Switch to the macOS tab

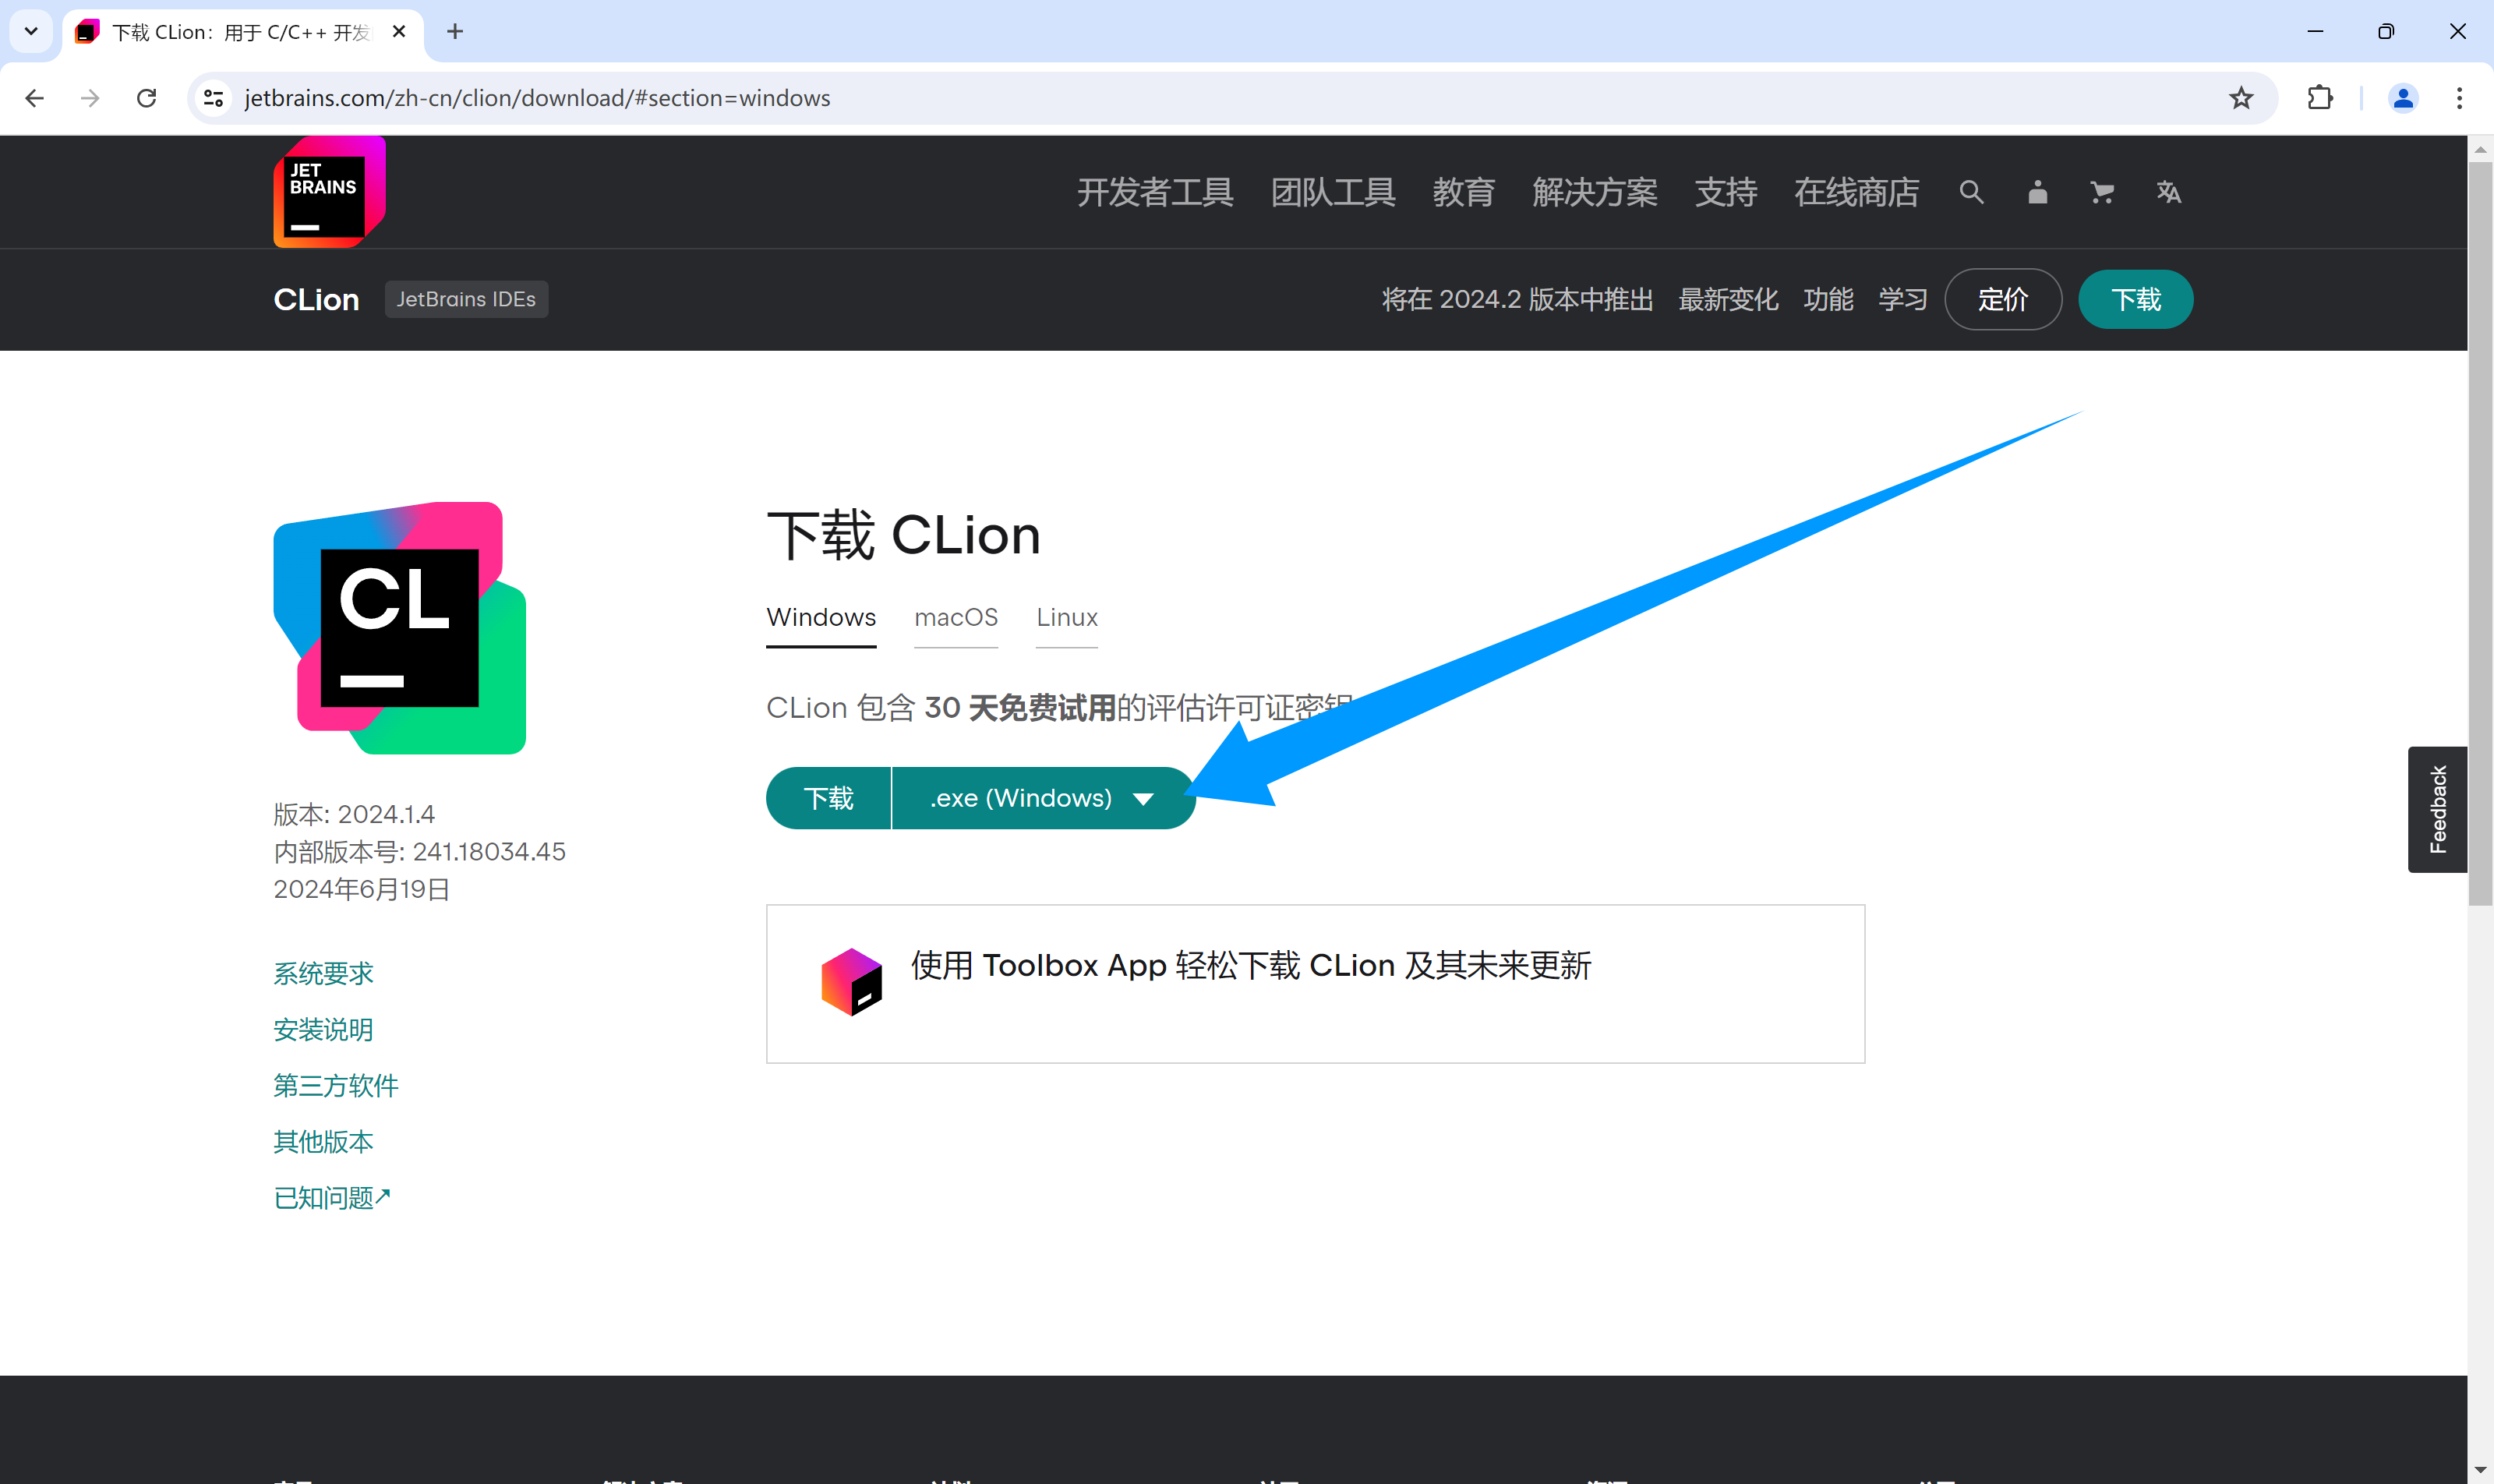[x=955, y=618]
